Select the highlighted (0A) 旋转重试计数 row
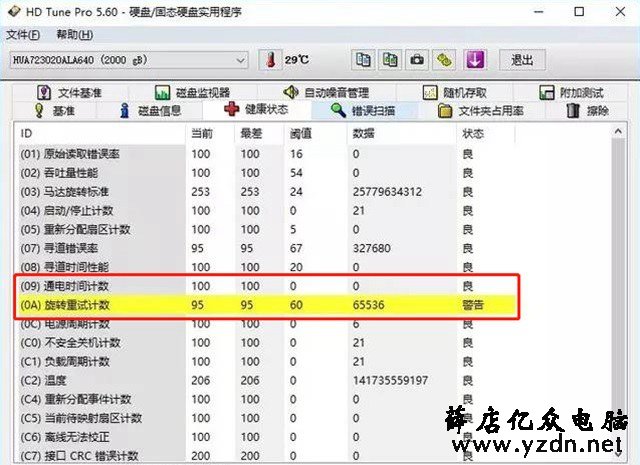The image size is (640, 465). click(x=265, y=305)
